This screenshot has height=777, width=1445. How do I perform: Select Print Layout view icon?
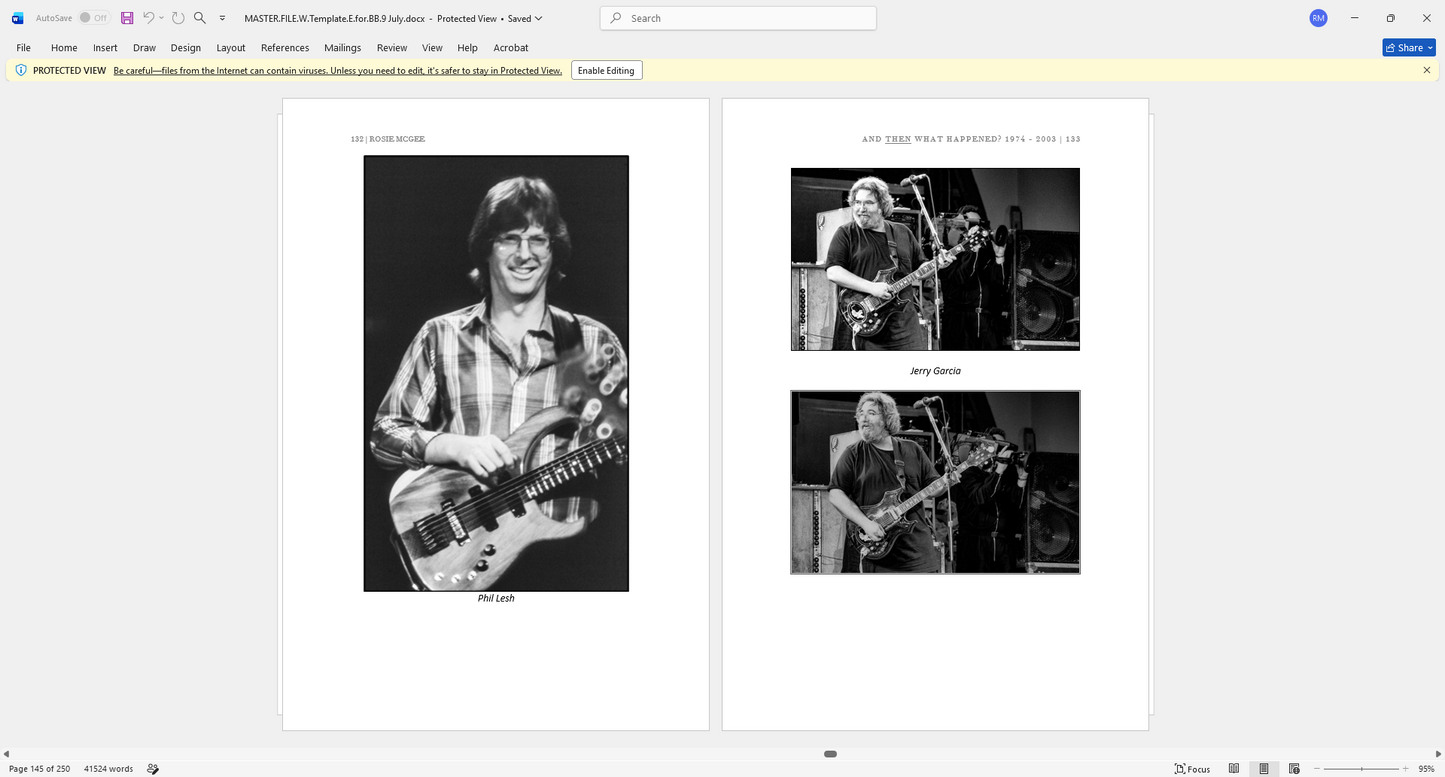[1264, 768]
